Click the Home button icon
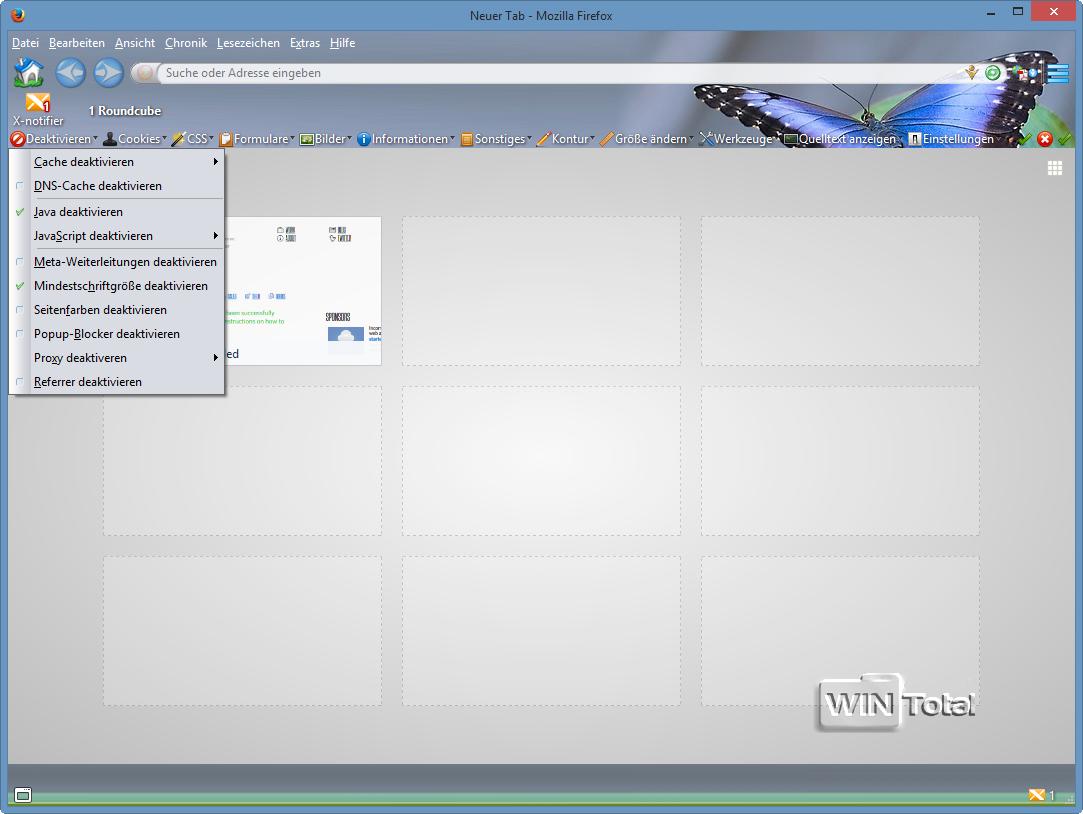Image resolution: width=1083 pixels, height=814 pixels. (29, 73)
